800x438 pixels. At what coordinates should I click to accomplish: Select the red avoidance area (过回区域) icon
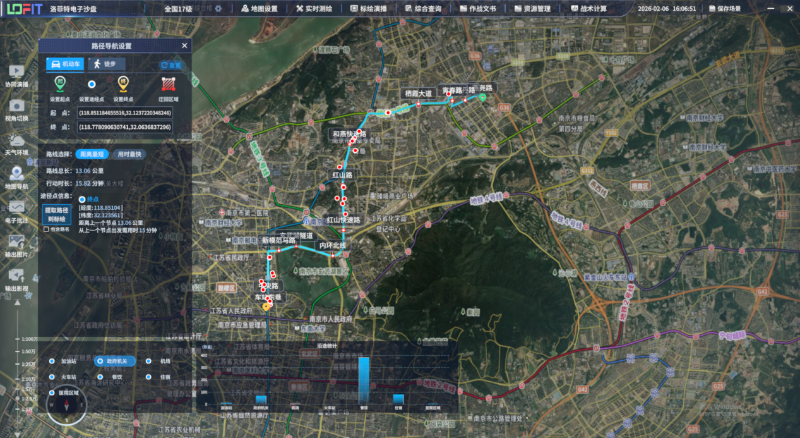pyautogui.click(x=168, y=84)
